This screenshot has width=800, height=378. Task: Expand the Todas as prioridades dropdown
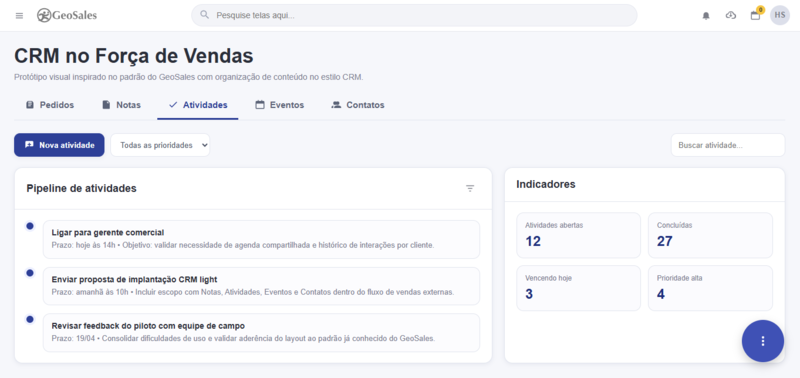(x=160, y=145)
